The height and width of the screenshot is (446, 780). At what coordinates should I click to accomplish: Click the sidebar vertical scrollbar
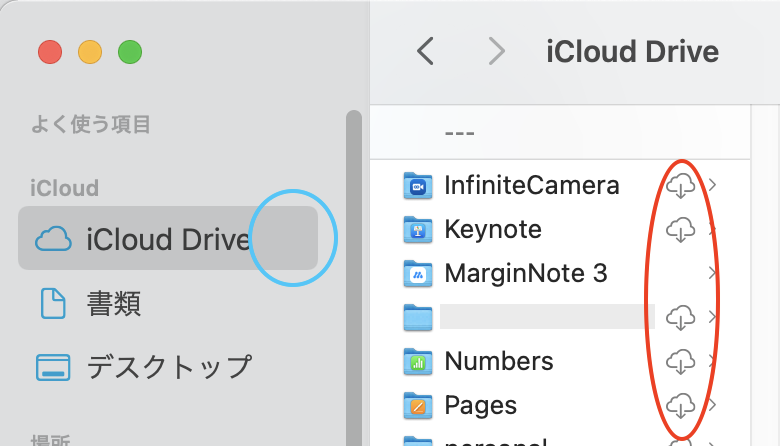point(353,280)
